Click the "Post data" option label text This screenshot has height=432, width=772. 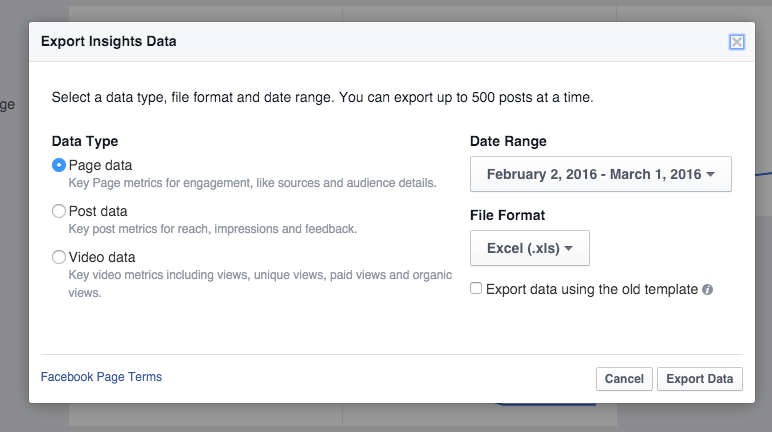click(x=98, y=211)
